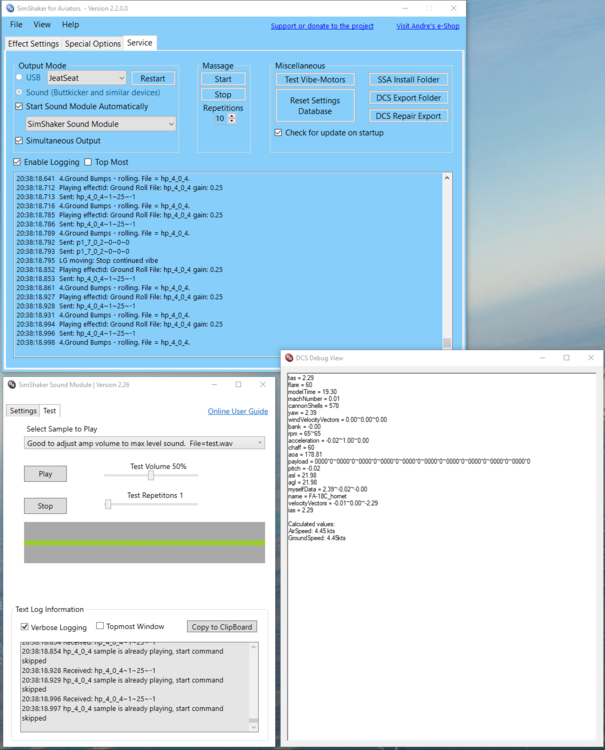Toggle Check for update on startup
The width and height of the screenshot is (605, 750).
click(x=278, y=132)
